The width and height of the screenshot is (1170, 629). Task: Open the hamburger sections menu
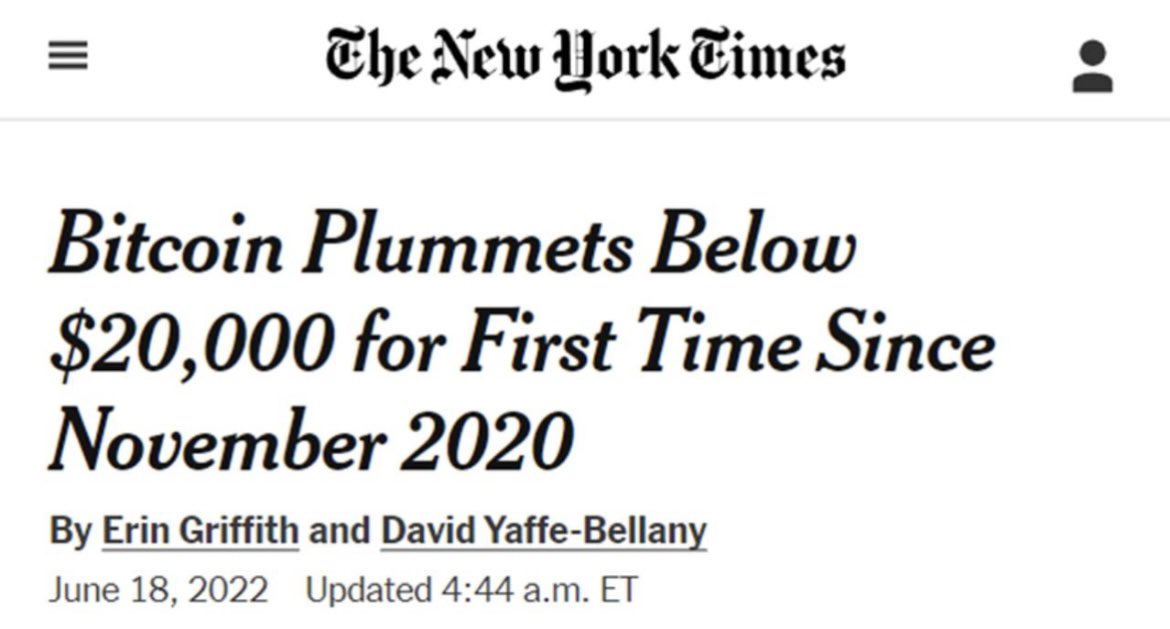click(68, 56)
